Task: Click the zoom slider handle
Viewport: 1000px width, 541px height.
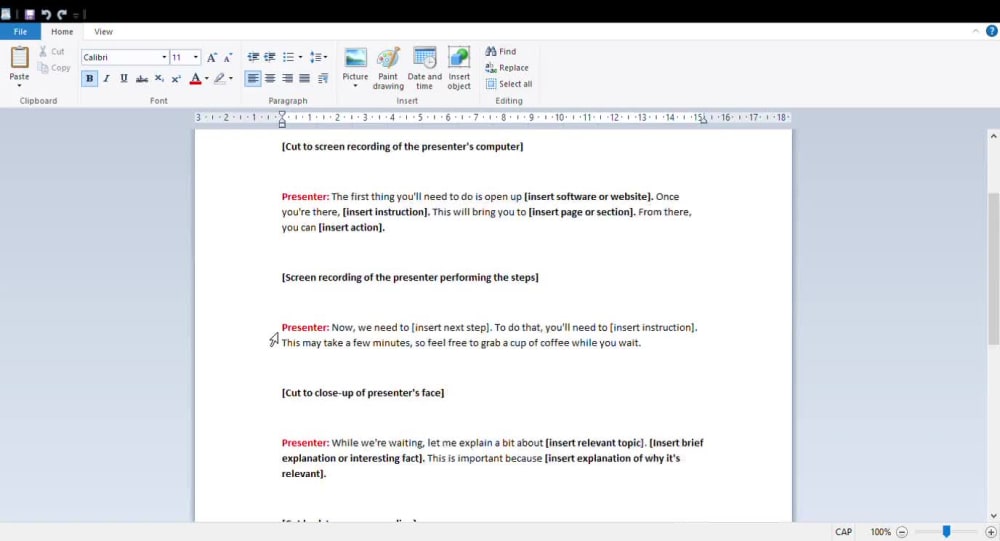Action: 946,531
